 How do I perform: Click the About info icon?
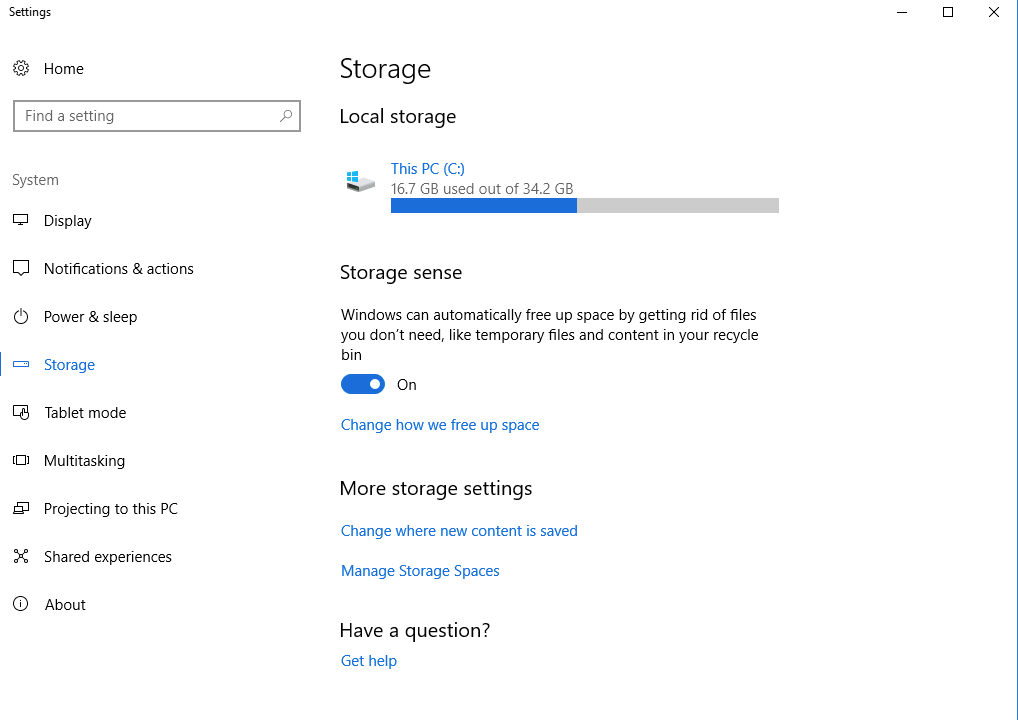[21, 604]
